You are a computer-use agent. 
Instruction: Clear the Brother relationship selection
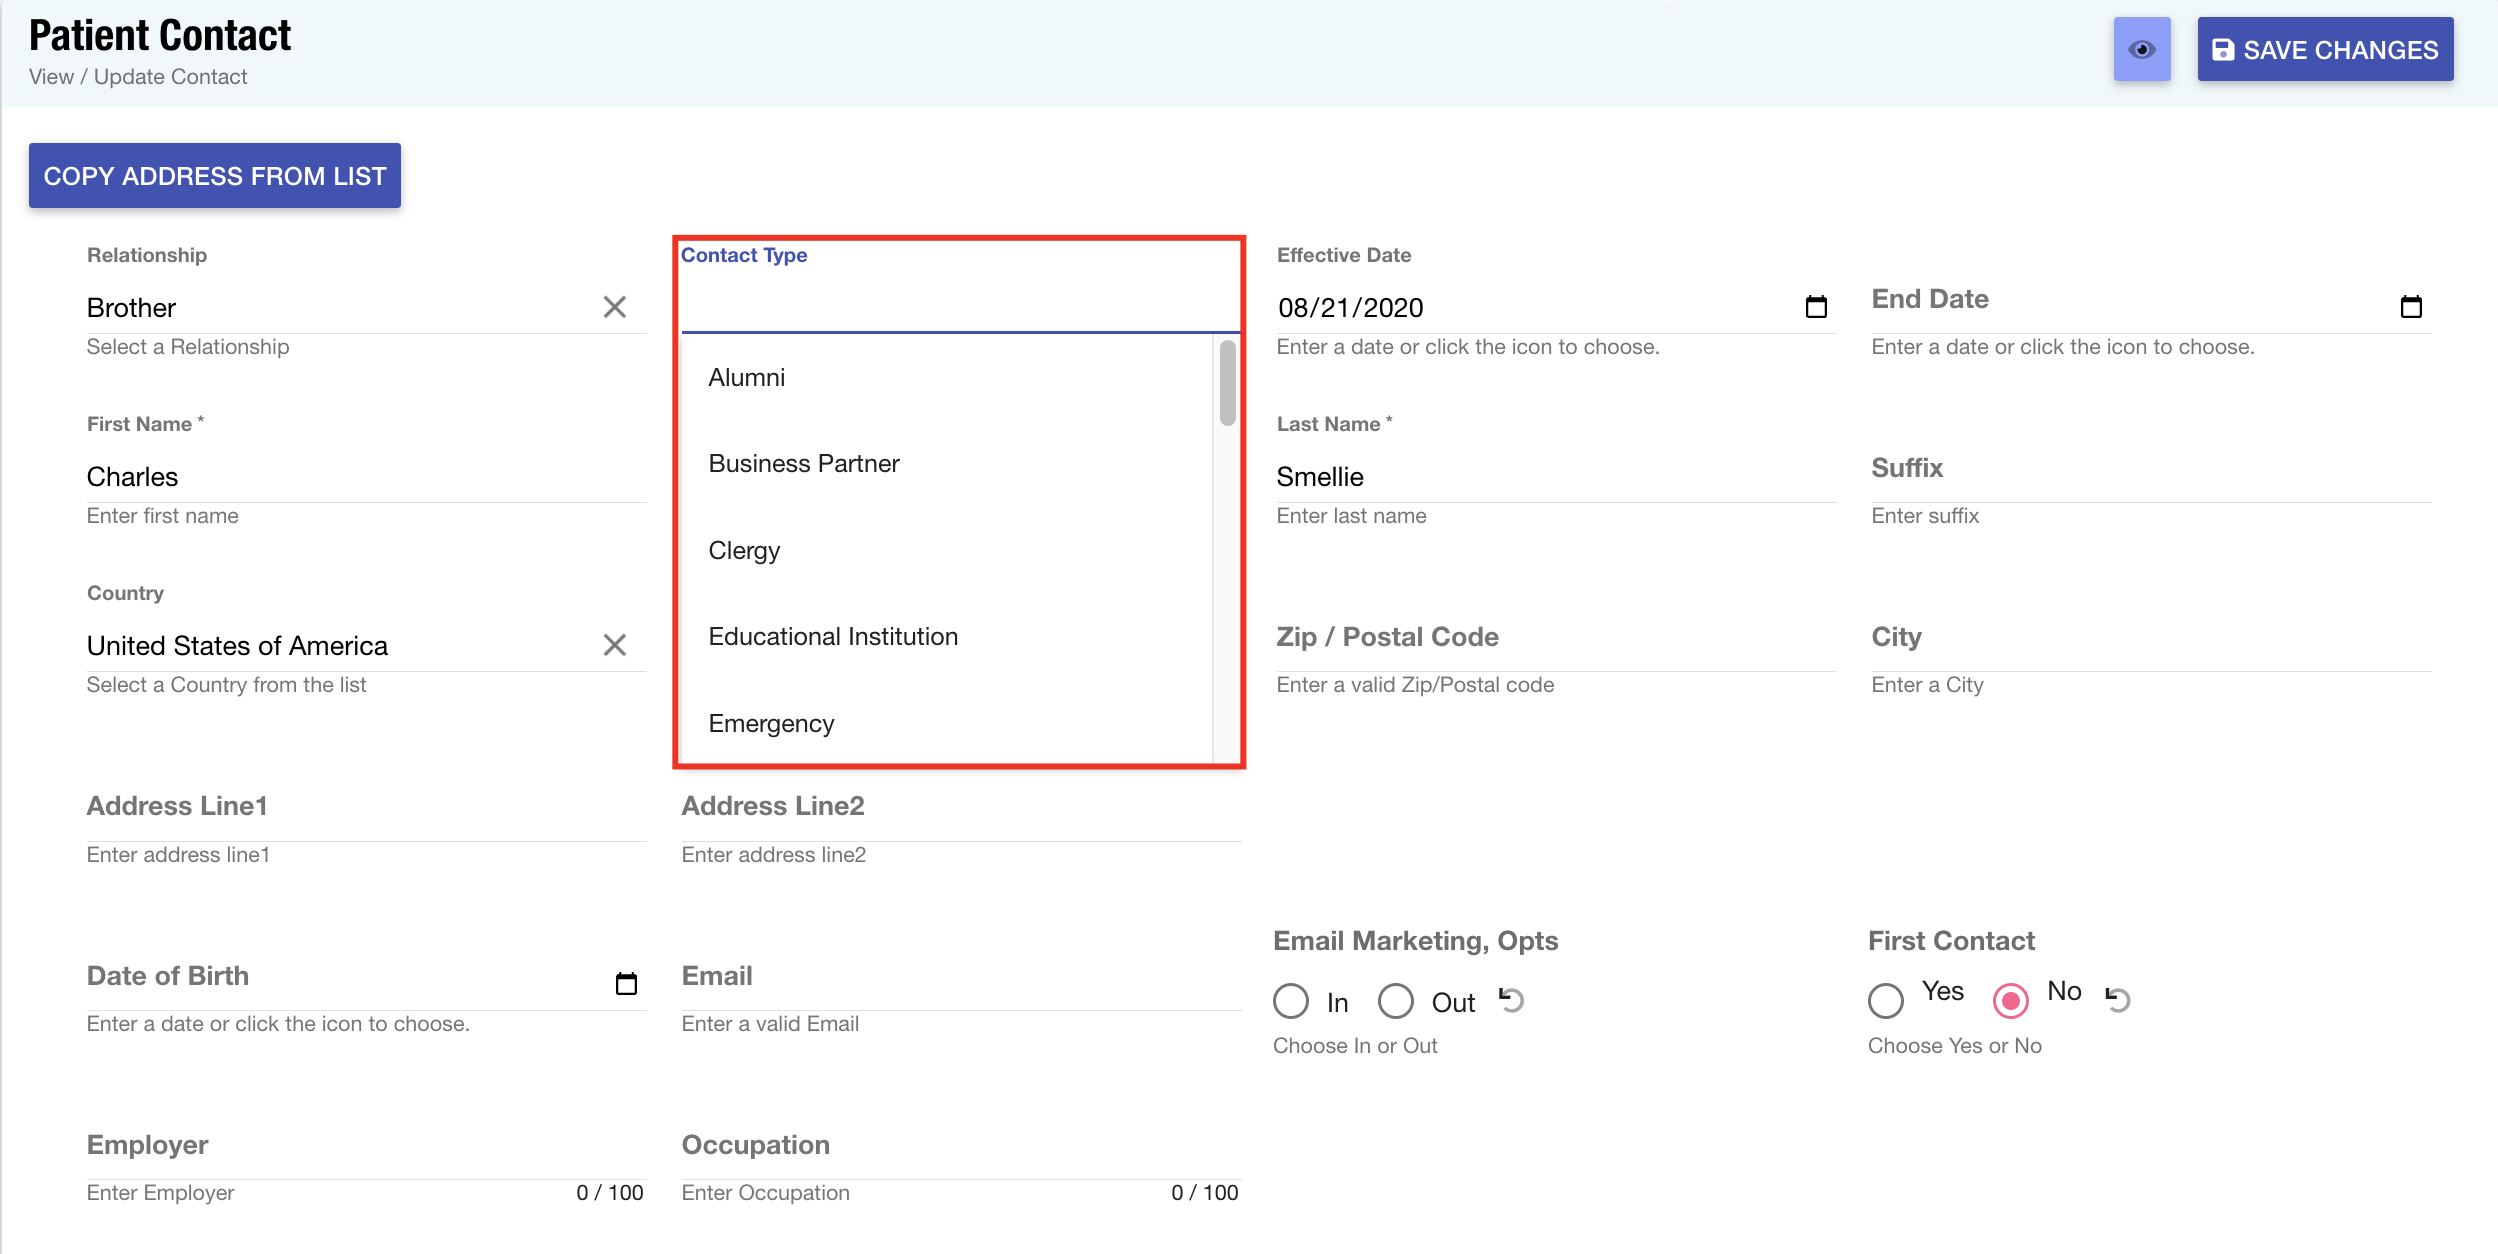(x=615, y=307)
